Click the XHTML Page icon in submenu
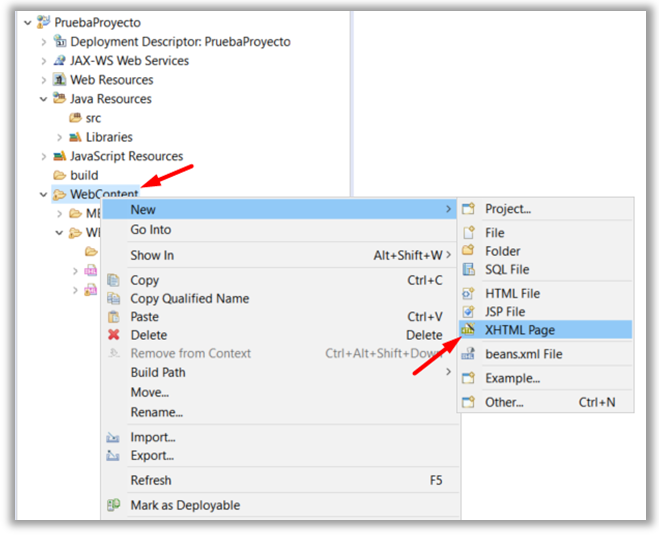 pyautogui.click(x=467, y=330)
